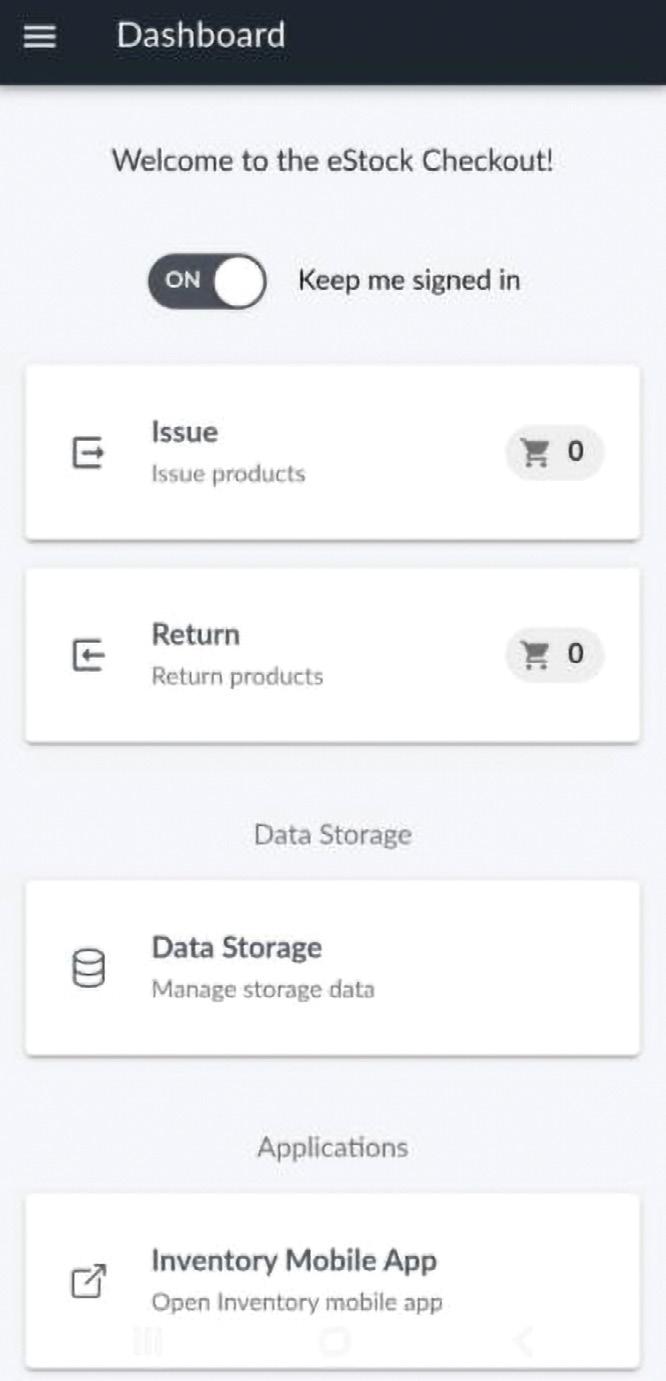Open the Return cart counter badge
Image resolution: width=666 pixels, height=1381 pixels.
[x=554, y=655]
